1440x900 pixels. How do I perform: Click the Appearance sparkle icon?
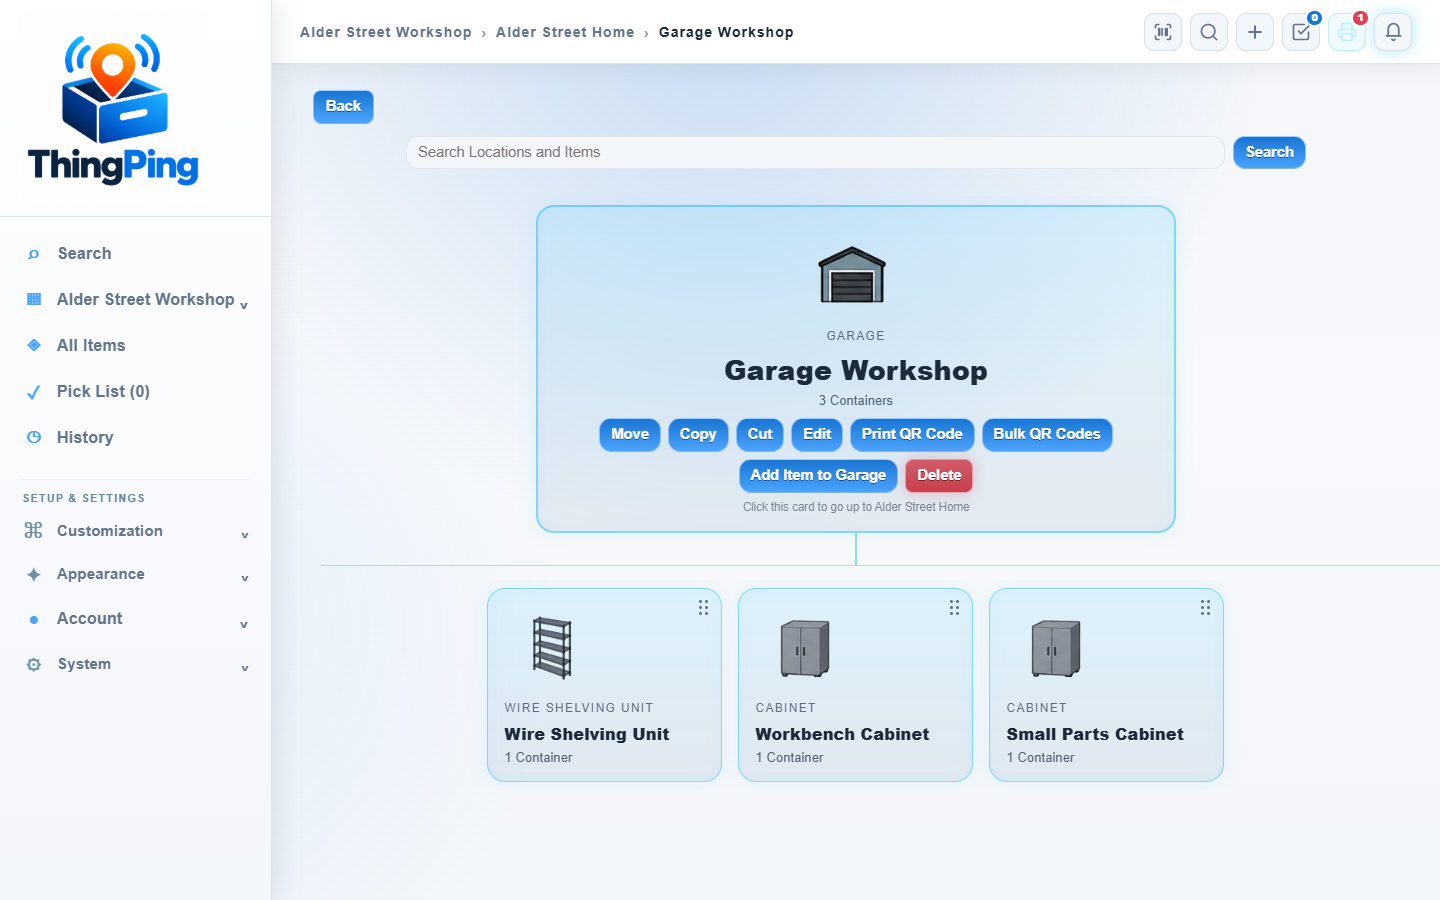tap(34, 574)
